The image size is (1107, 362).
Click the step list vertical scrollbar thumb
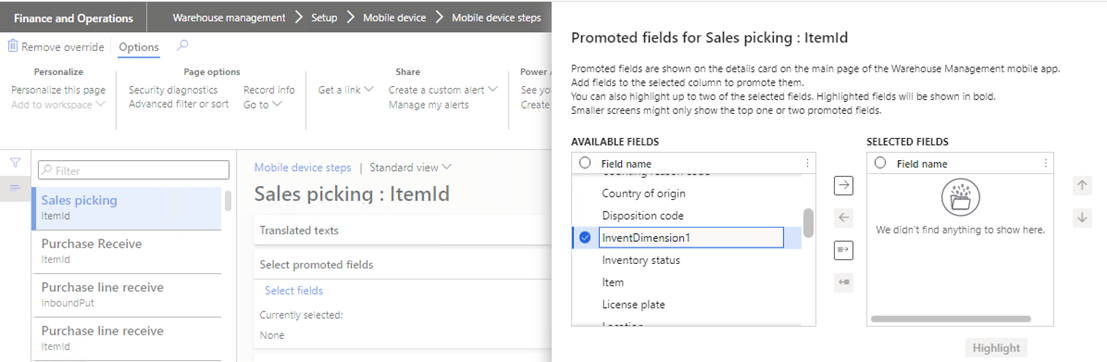[228, 201]
